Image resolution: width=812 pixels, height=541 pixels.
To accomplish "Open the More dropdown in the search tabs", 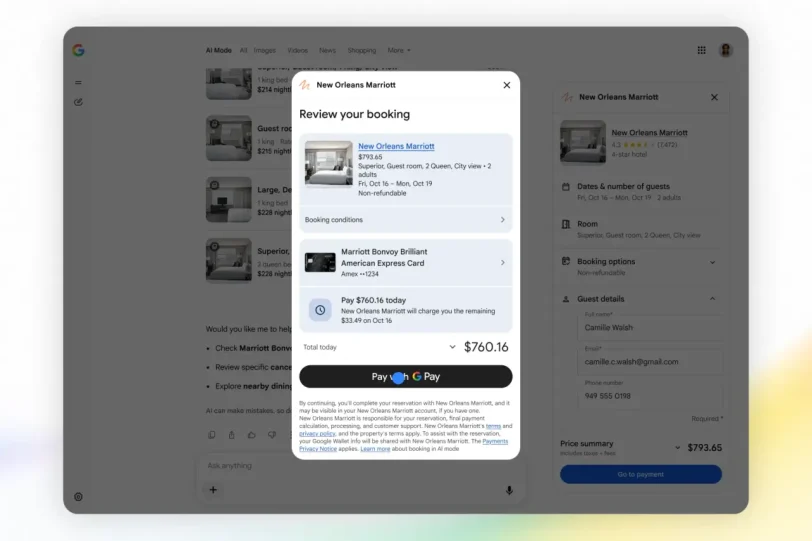I will click(x=399, y=50).
